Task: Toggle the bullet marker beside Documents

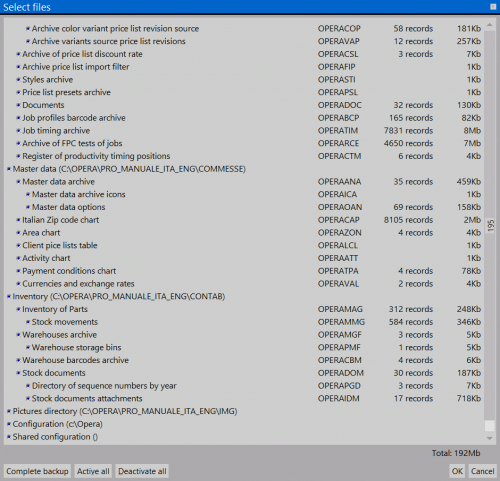Action: [x=18, y=105]
